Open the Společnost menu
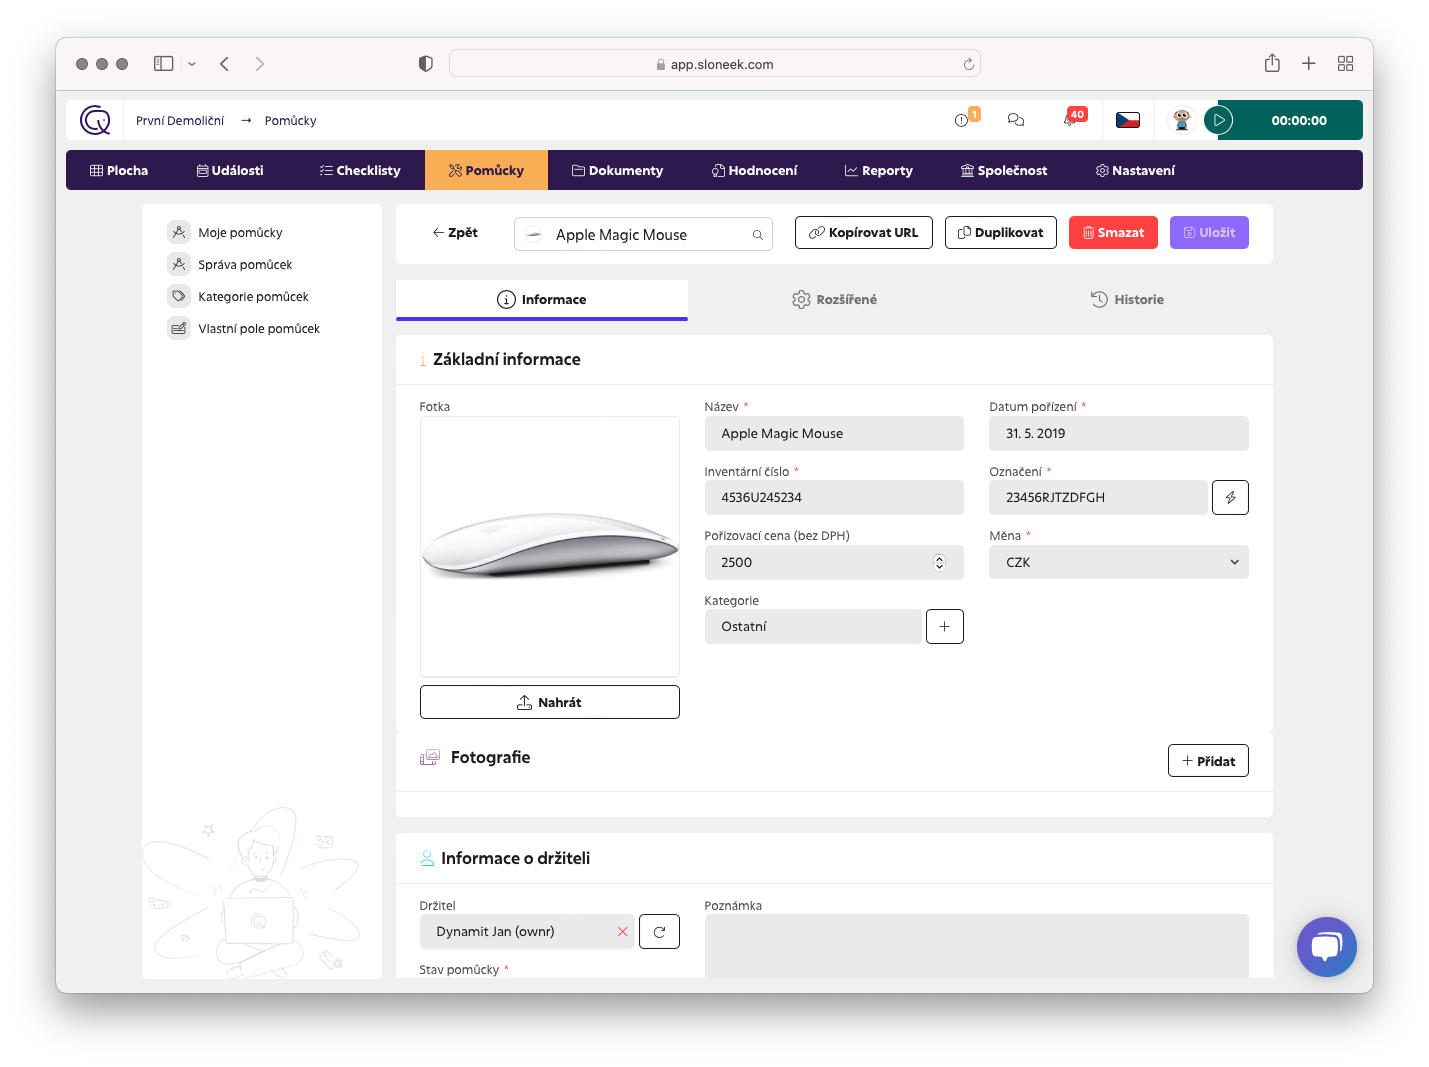The image size is (1429, 1067). [1004, 170]
